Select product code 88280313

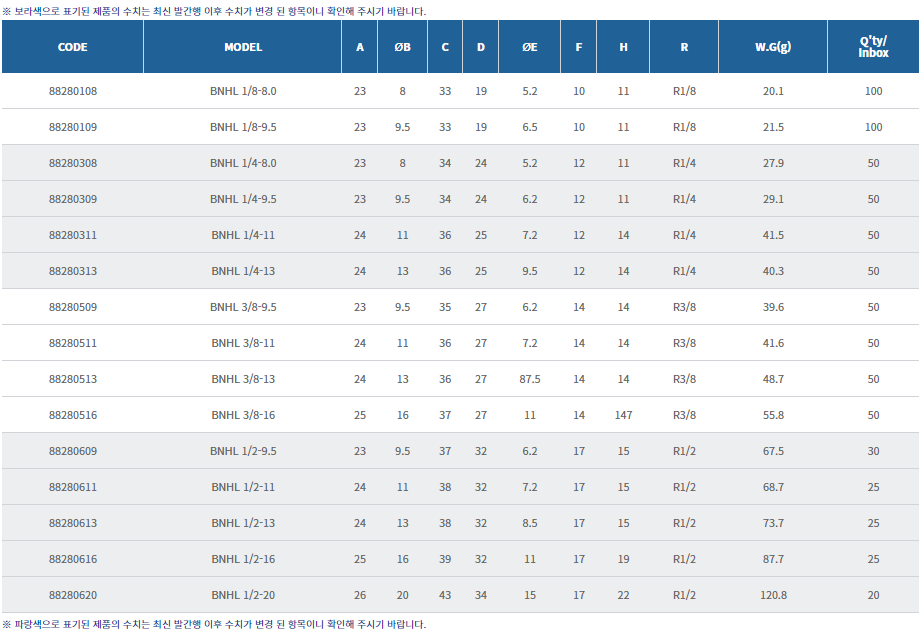pos(73,271)
